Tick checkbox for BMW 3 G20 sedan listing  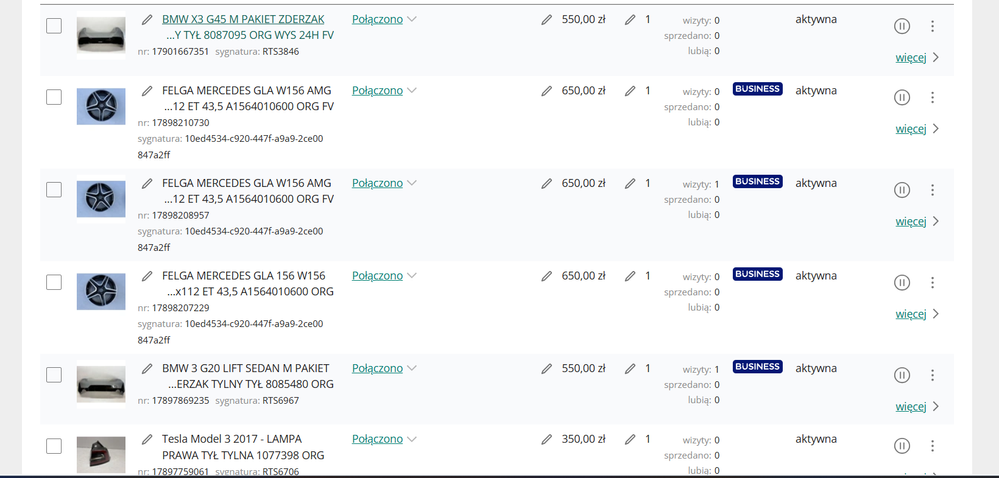click(x=54, y=375)
